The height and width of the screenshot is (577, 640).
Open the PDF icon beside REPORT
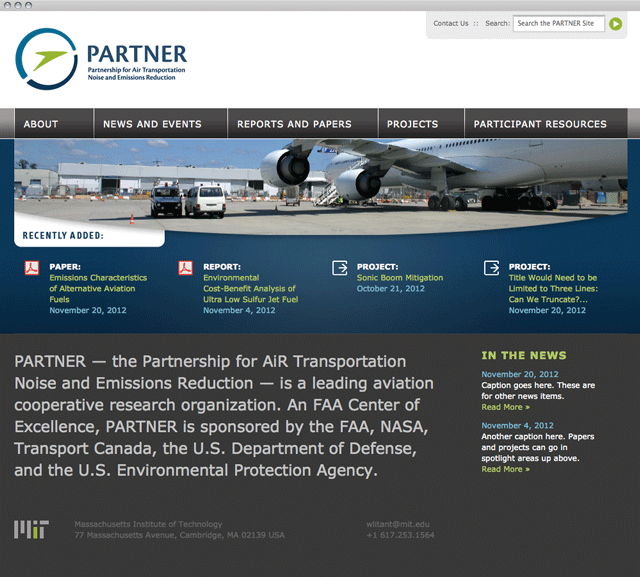point(185,268)
